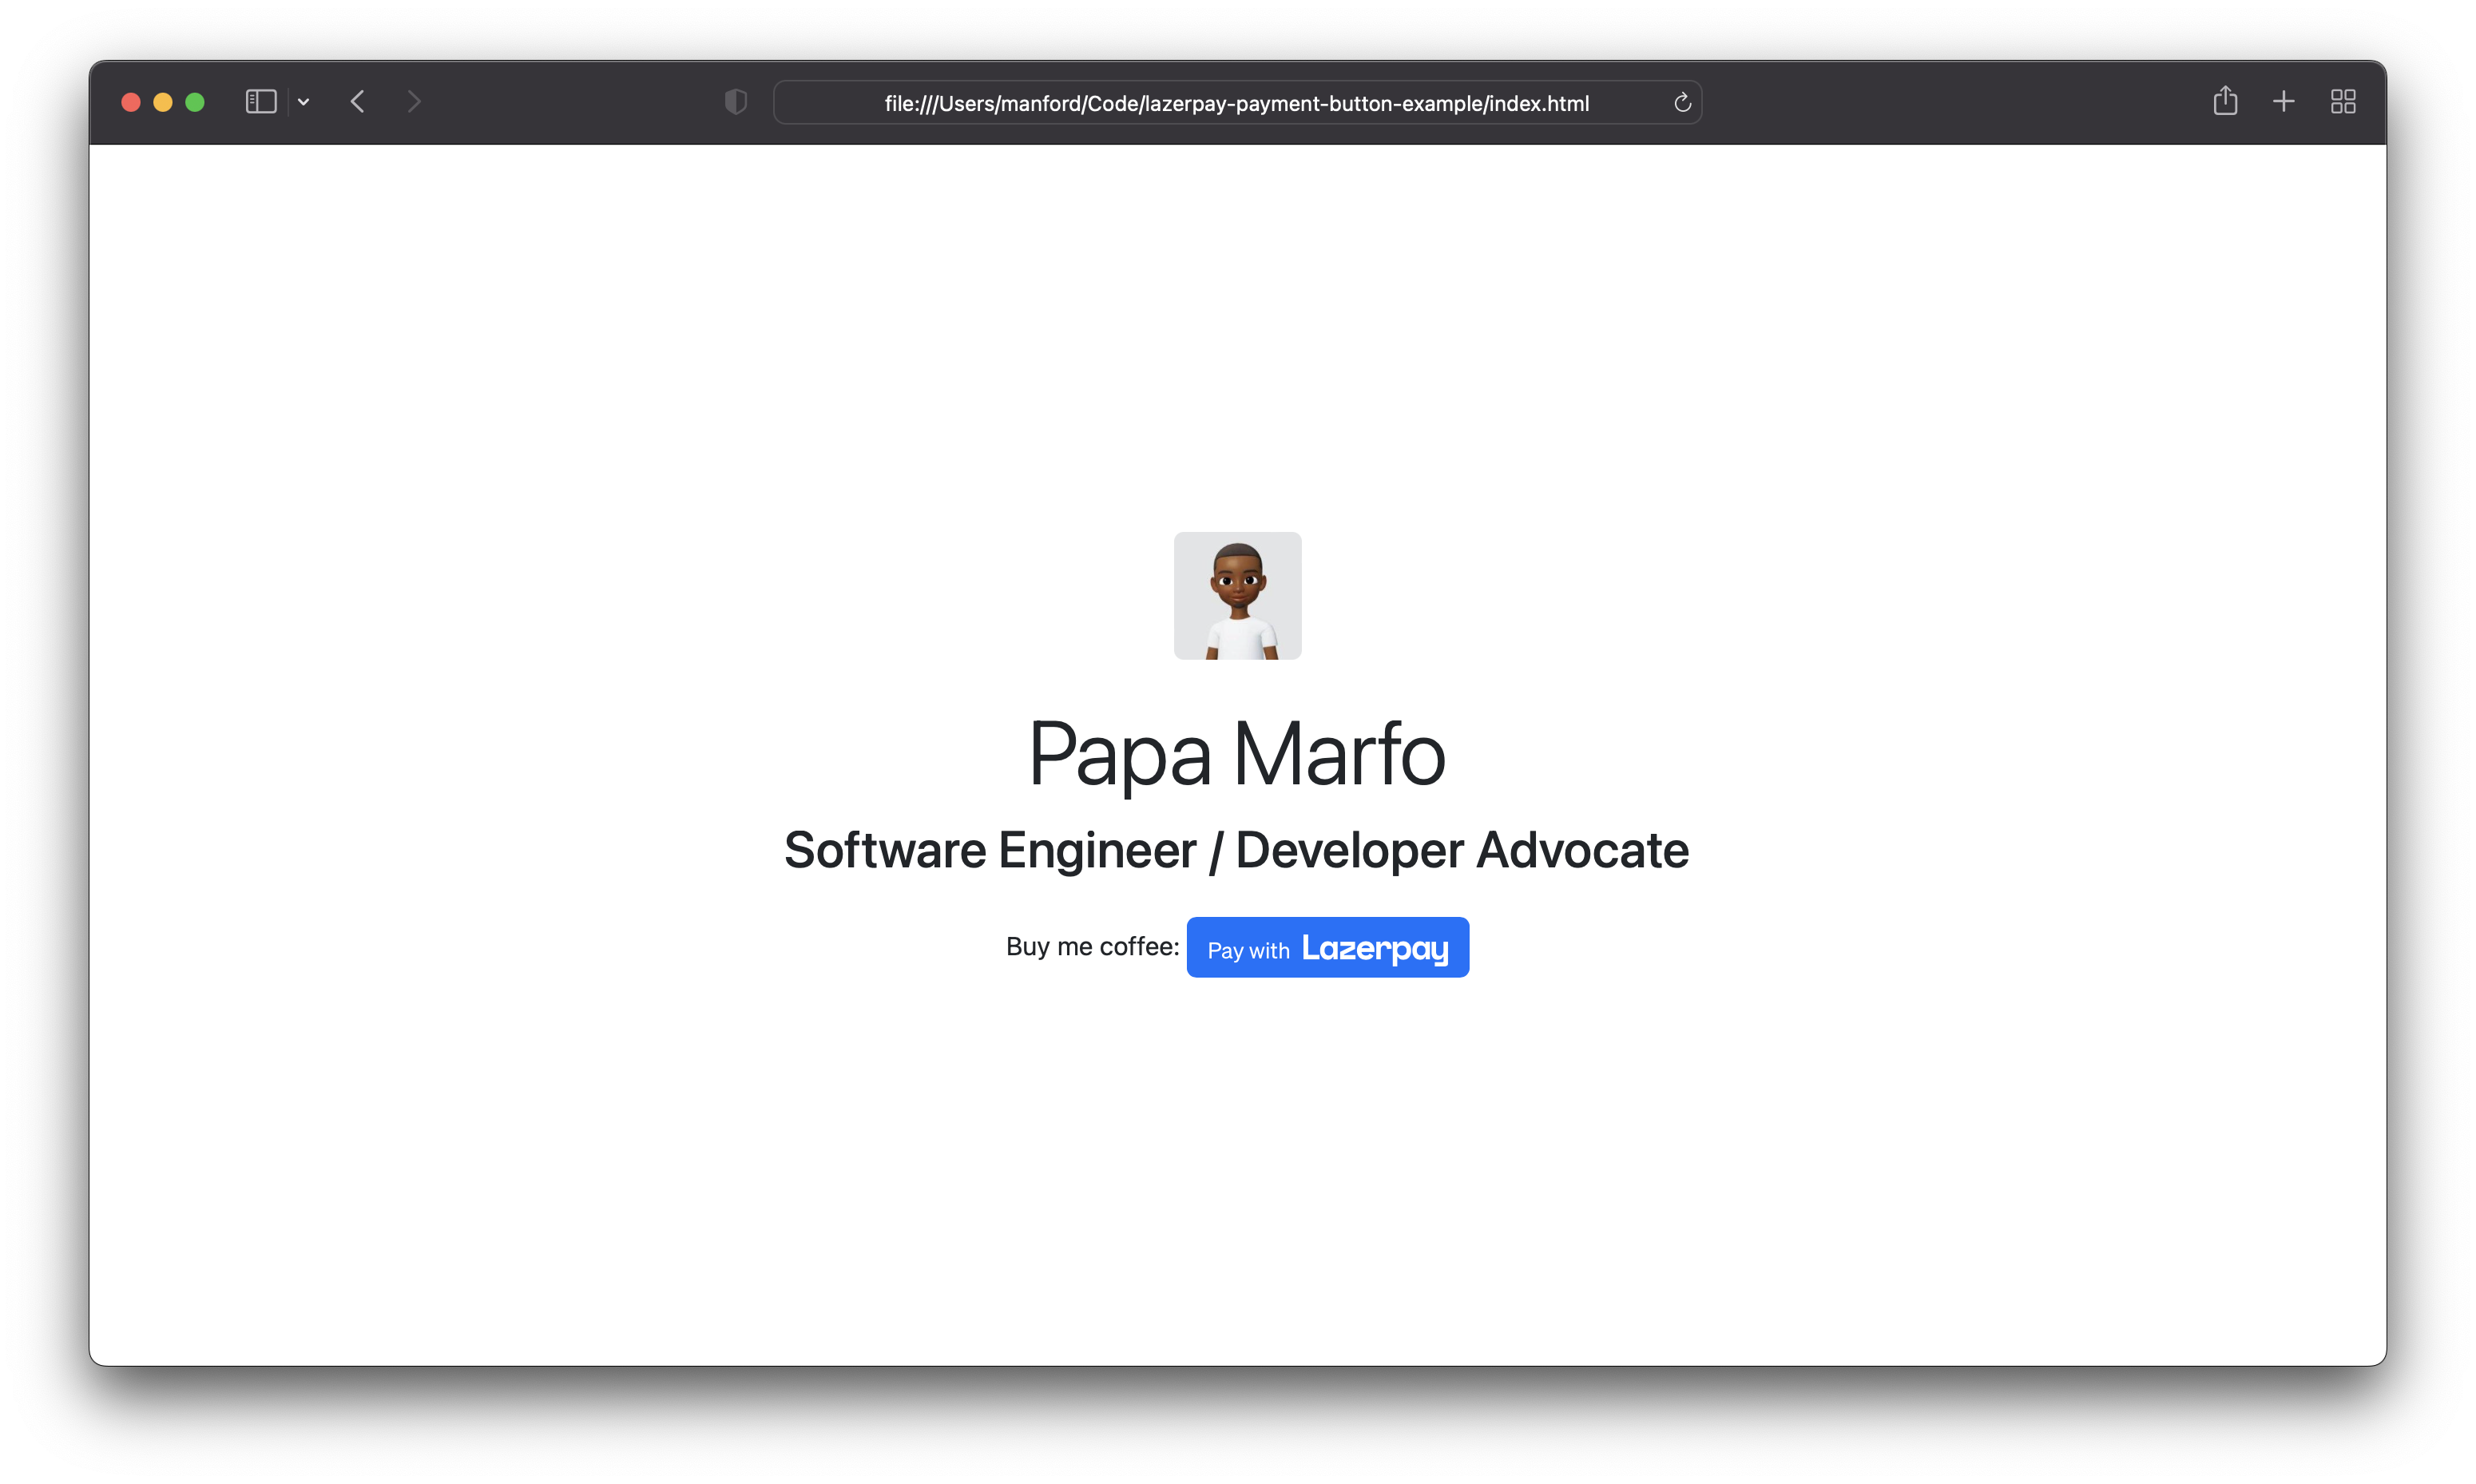The height and width of the screenshot is (1484, 2476).
Task: Open the privacy report shield icon
Action: 735,102
